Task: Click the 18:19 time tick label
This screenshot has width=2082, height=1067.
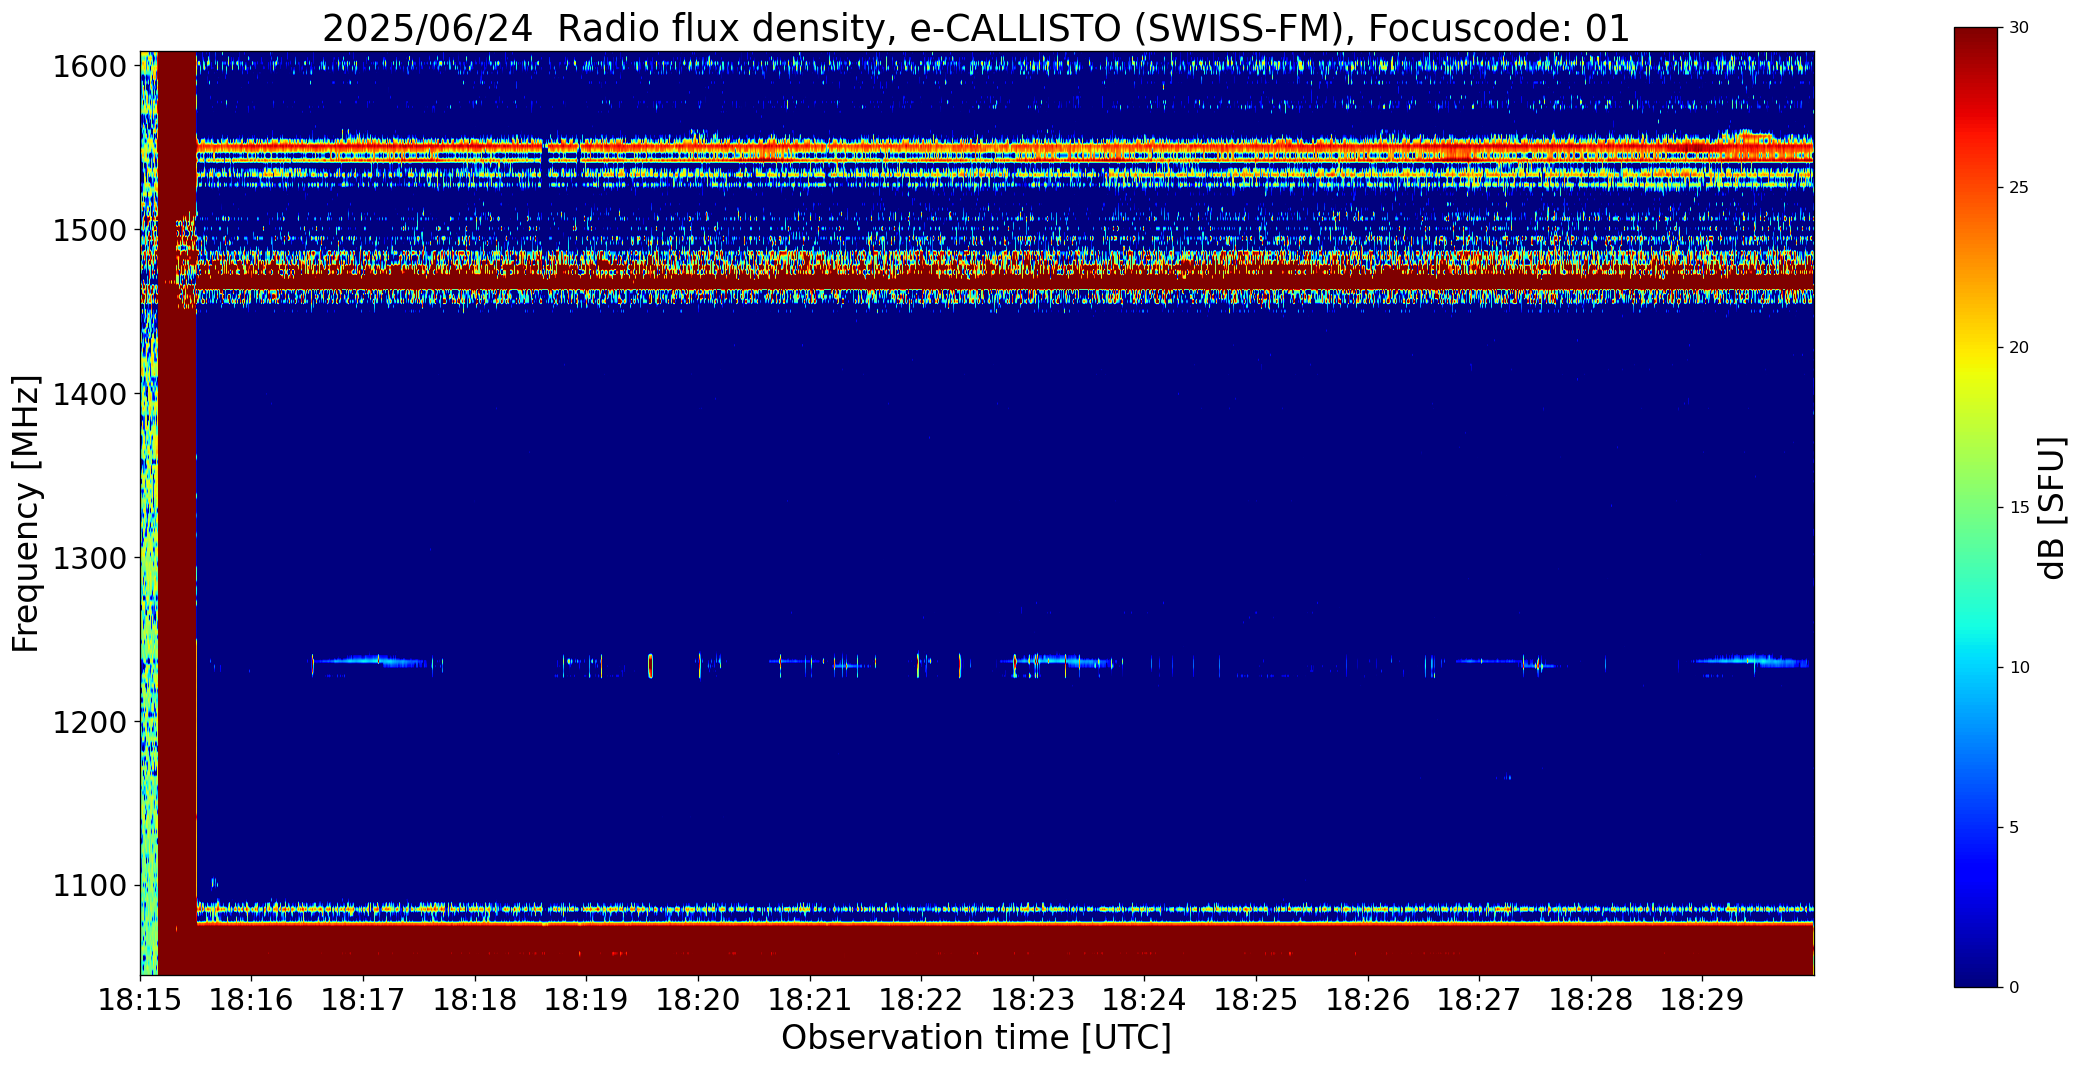Action: click(587, 1000)
